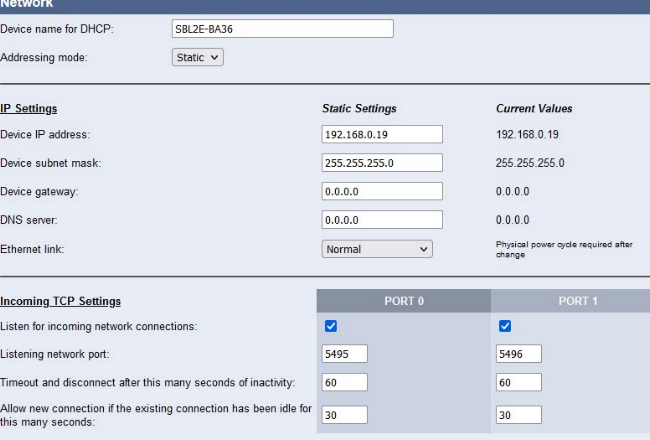Click the DNS server label
The image size is (650, 440).
29,220
